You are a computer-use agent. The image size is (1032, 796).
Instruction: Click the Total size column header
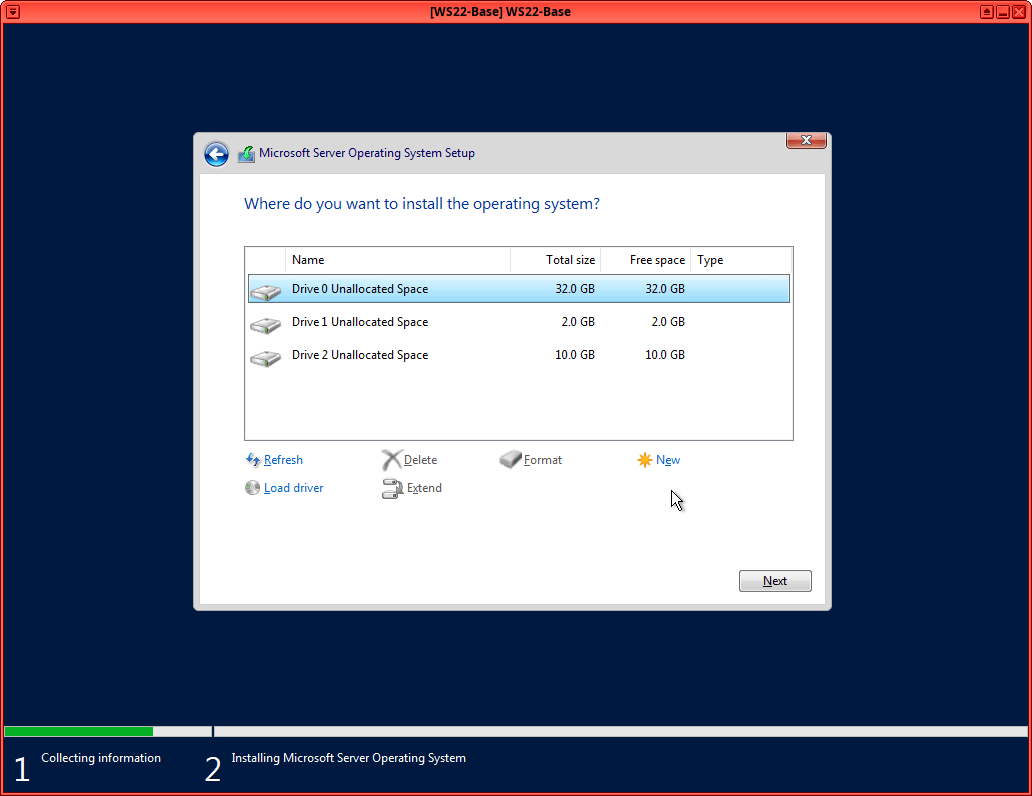coord(555,260)
